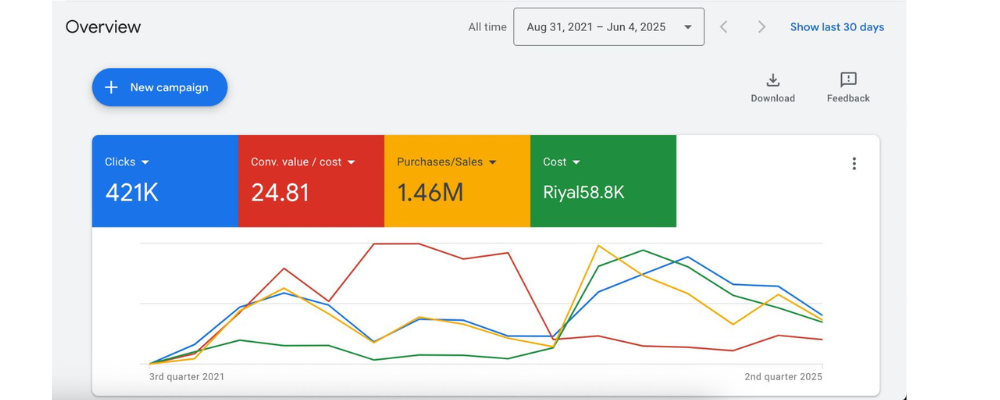Click the 3rd quarter 2021 axis label
1000x400 pixels.
pyautogui.click(x=187, y=377)
